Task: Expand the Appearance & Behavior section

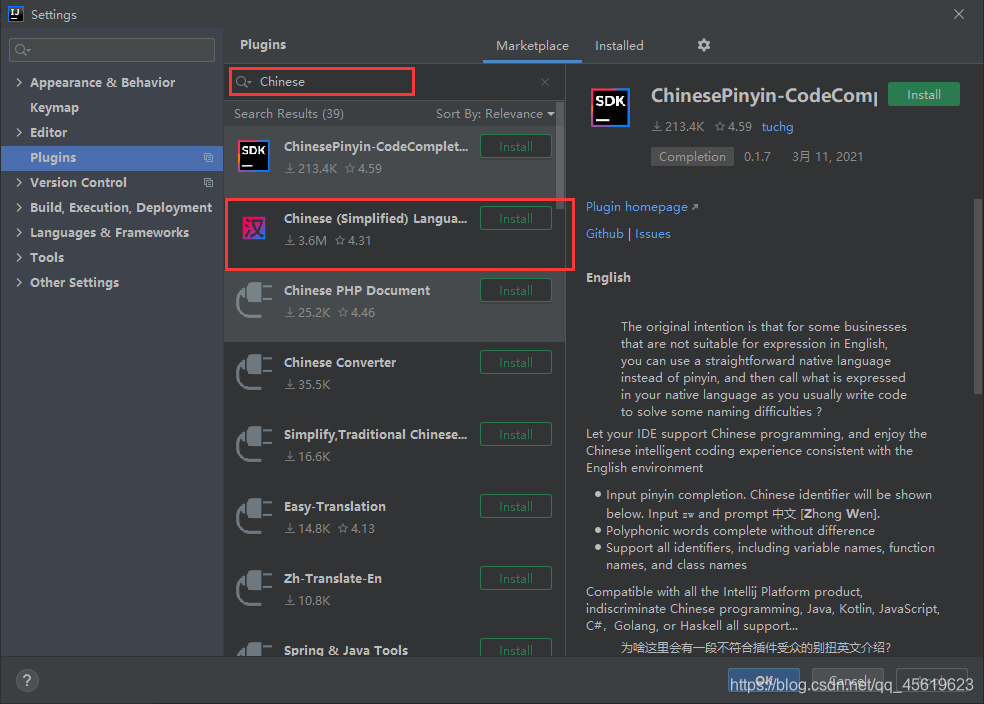Action: (x=18, y=82)
